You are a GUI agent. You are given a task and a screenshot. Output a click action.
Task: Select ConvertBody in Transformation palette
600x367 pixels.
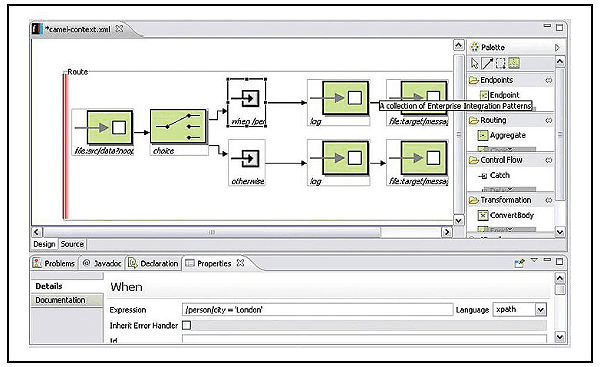pyautogui.click(x=505, y=215)
